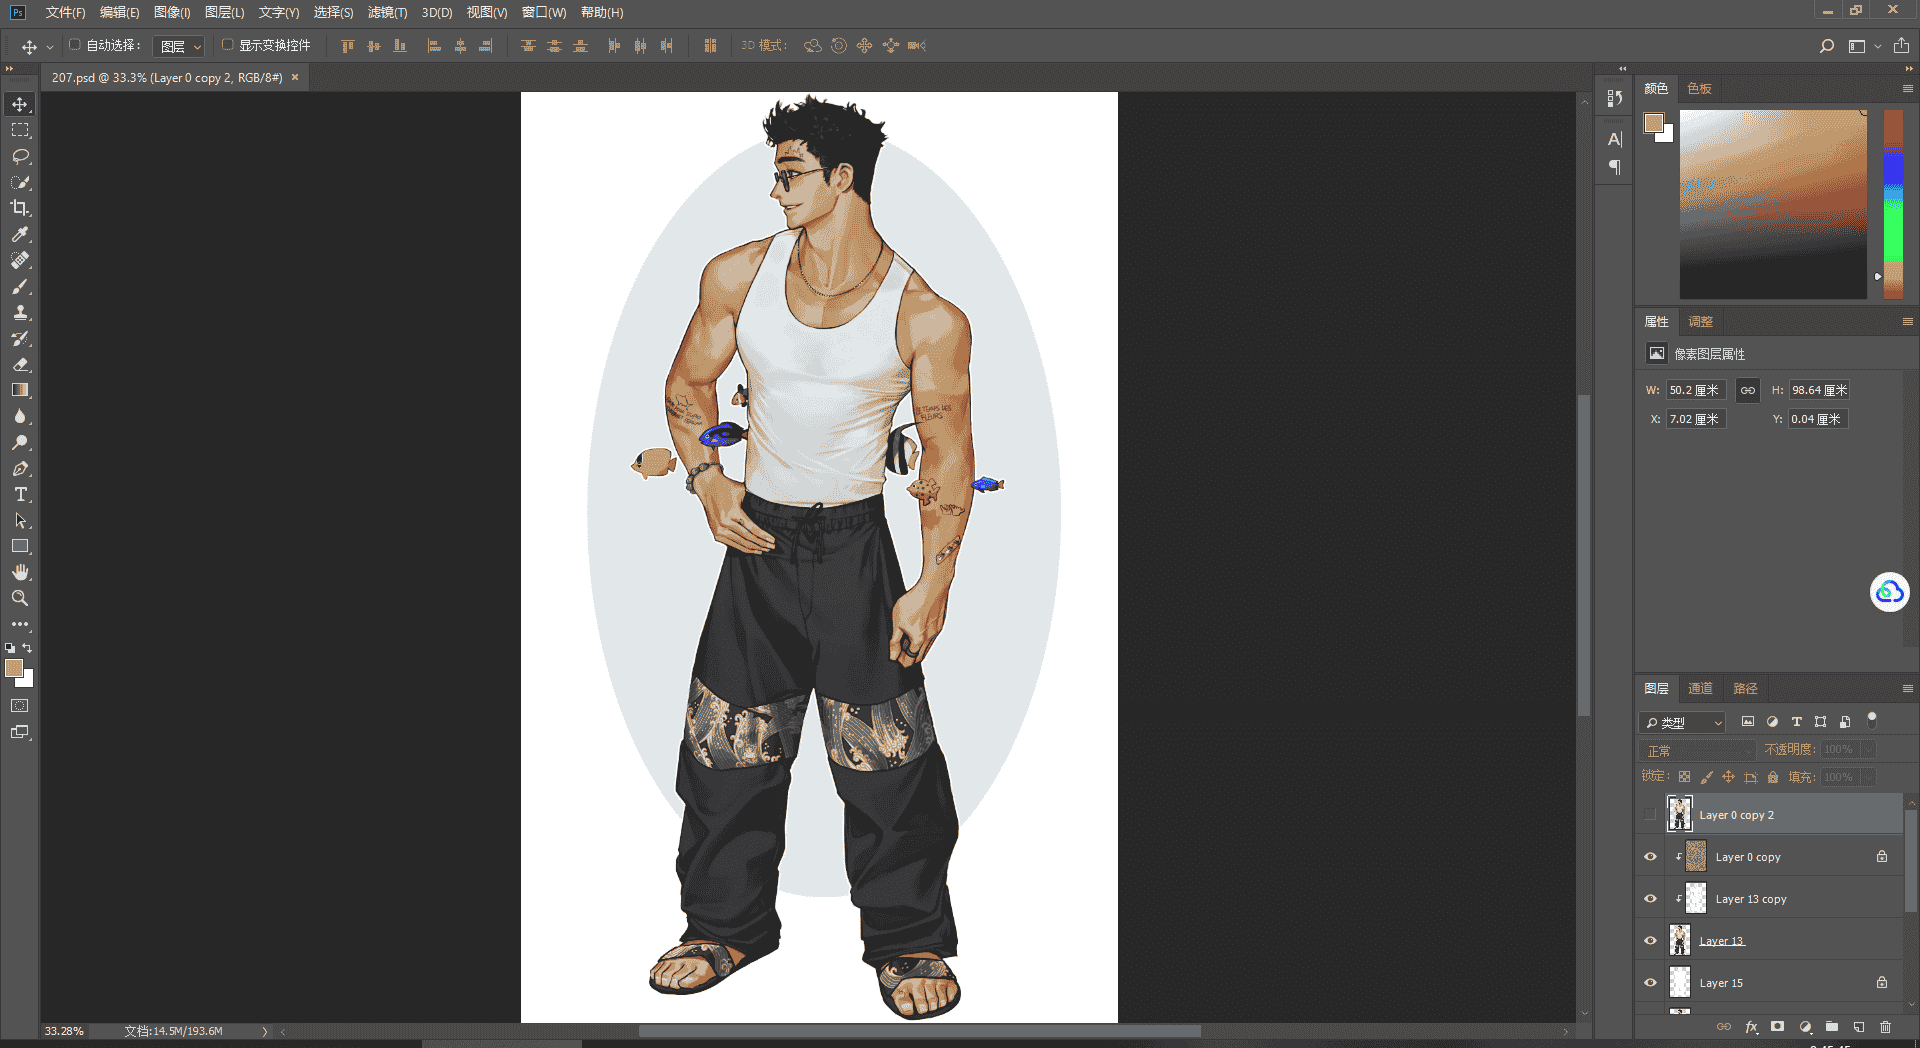Select the Horizontal Type tool
Image resolution: width=1920 pixels, height=1048 pixels.
20,495
